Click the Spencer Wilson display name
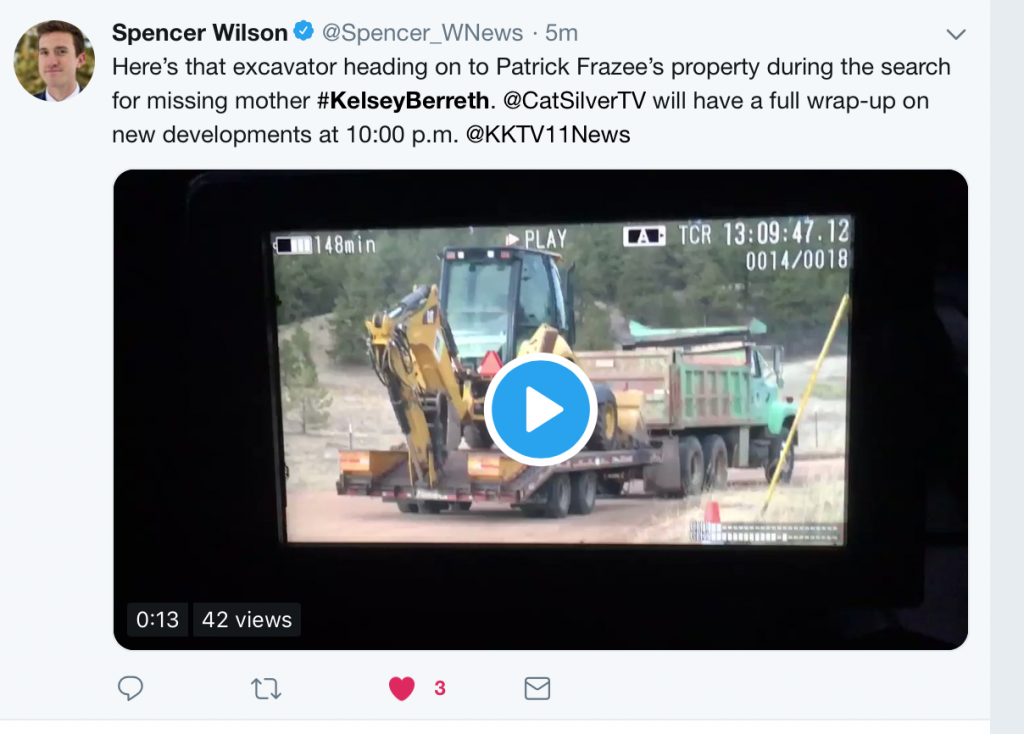 click(200, 33)
